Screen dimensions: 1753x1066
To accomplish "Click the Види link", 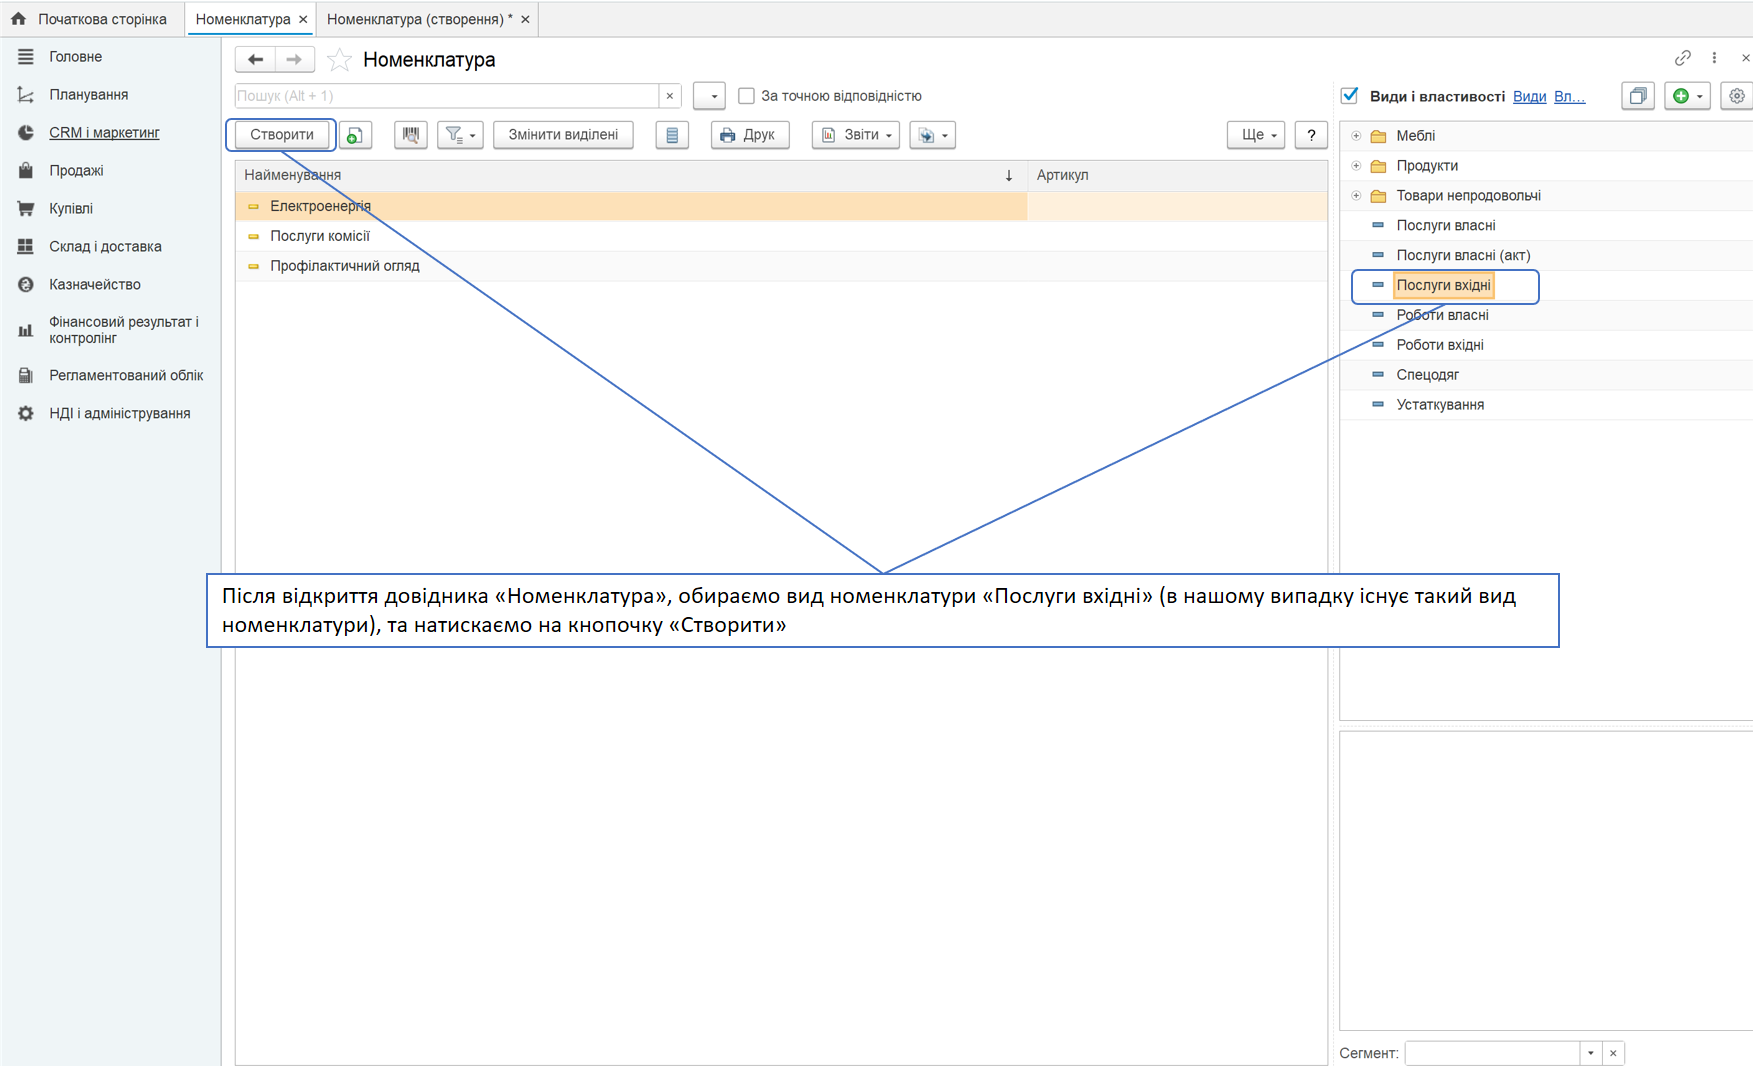I will 1529,96.
